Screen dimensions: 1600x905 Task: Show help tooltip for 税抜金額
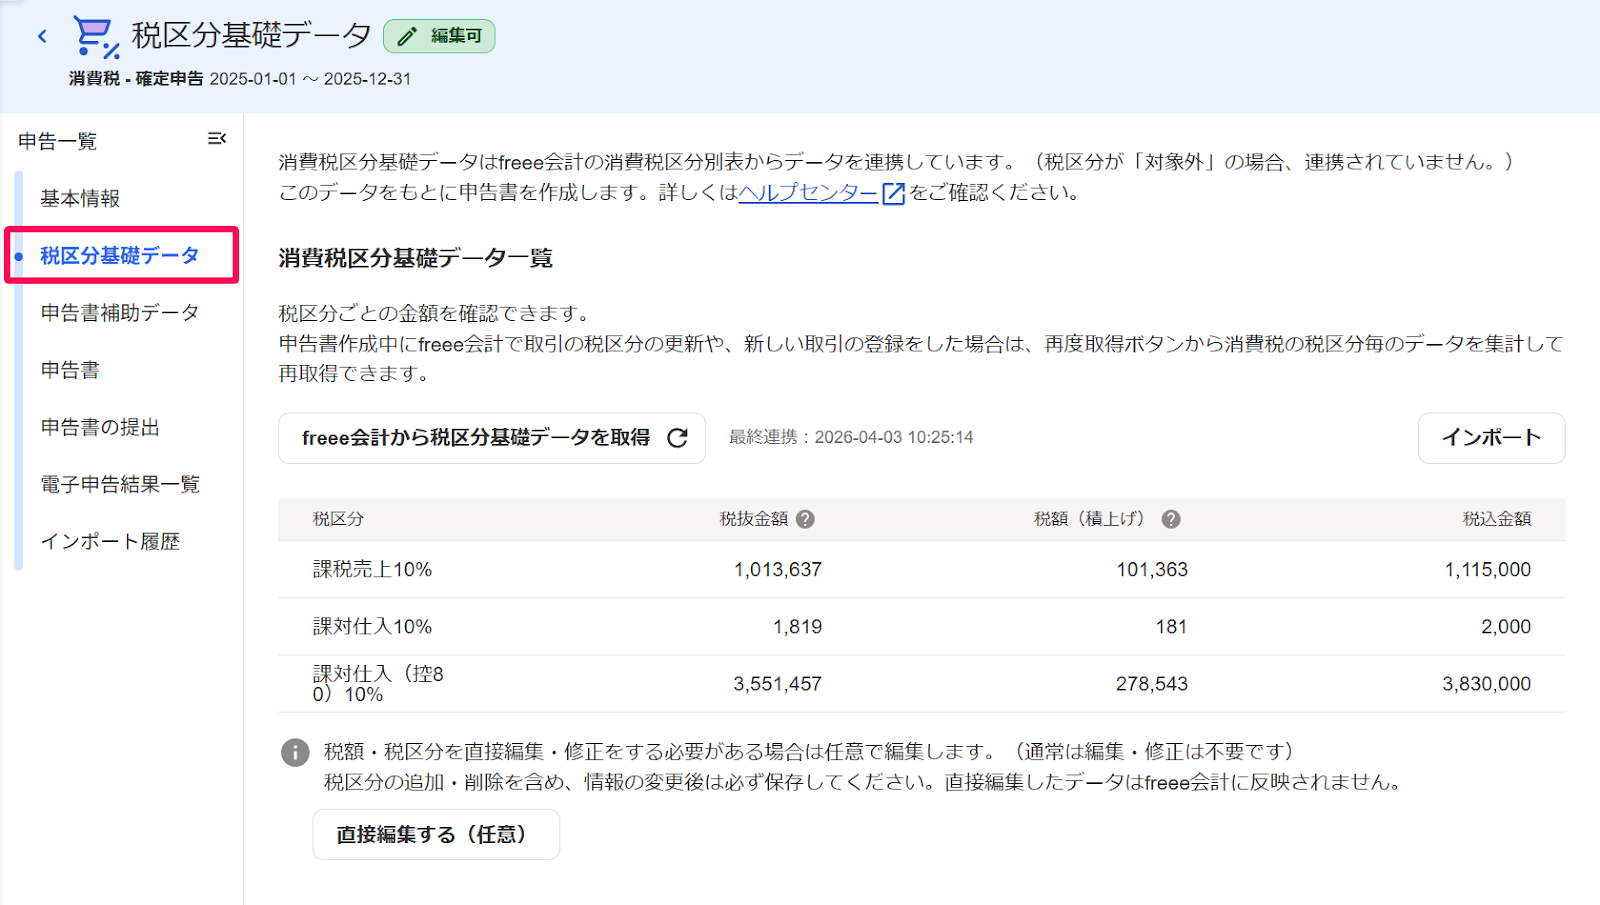pos(805,519)
